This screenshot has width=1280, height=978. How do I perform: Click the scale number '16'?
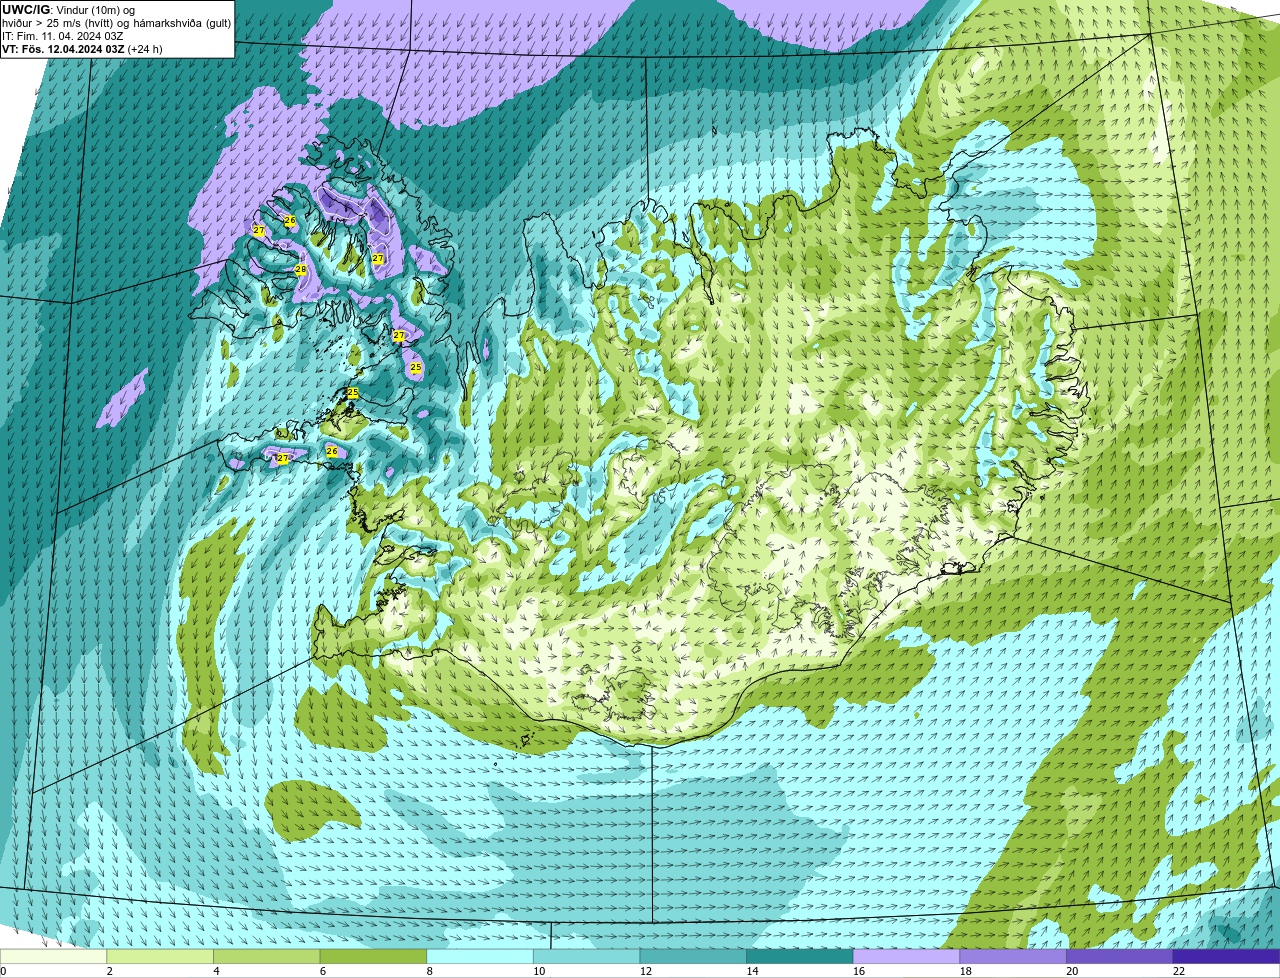point(859,971)
